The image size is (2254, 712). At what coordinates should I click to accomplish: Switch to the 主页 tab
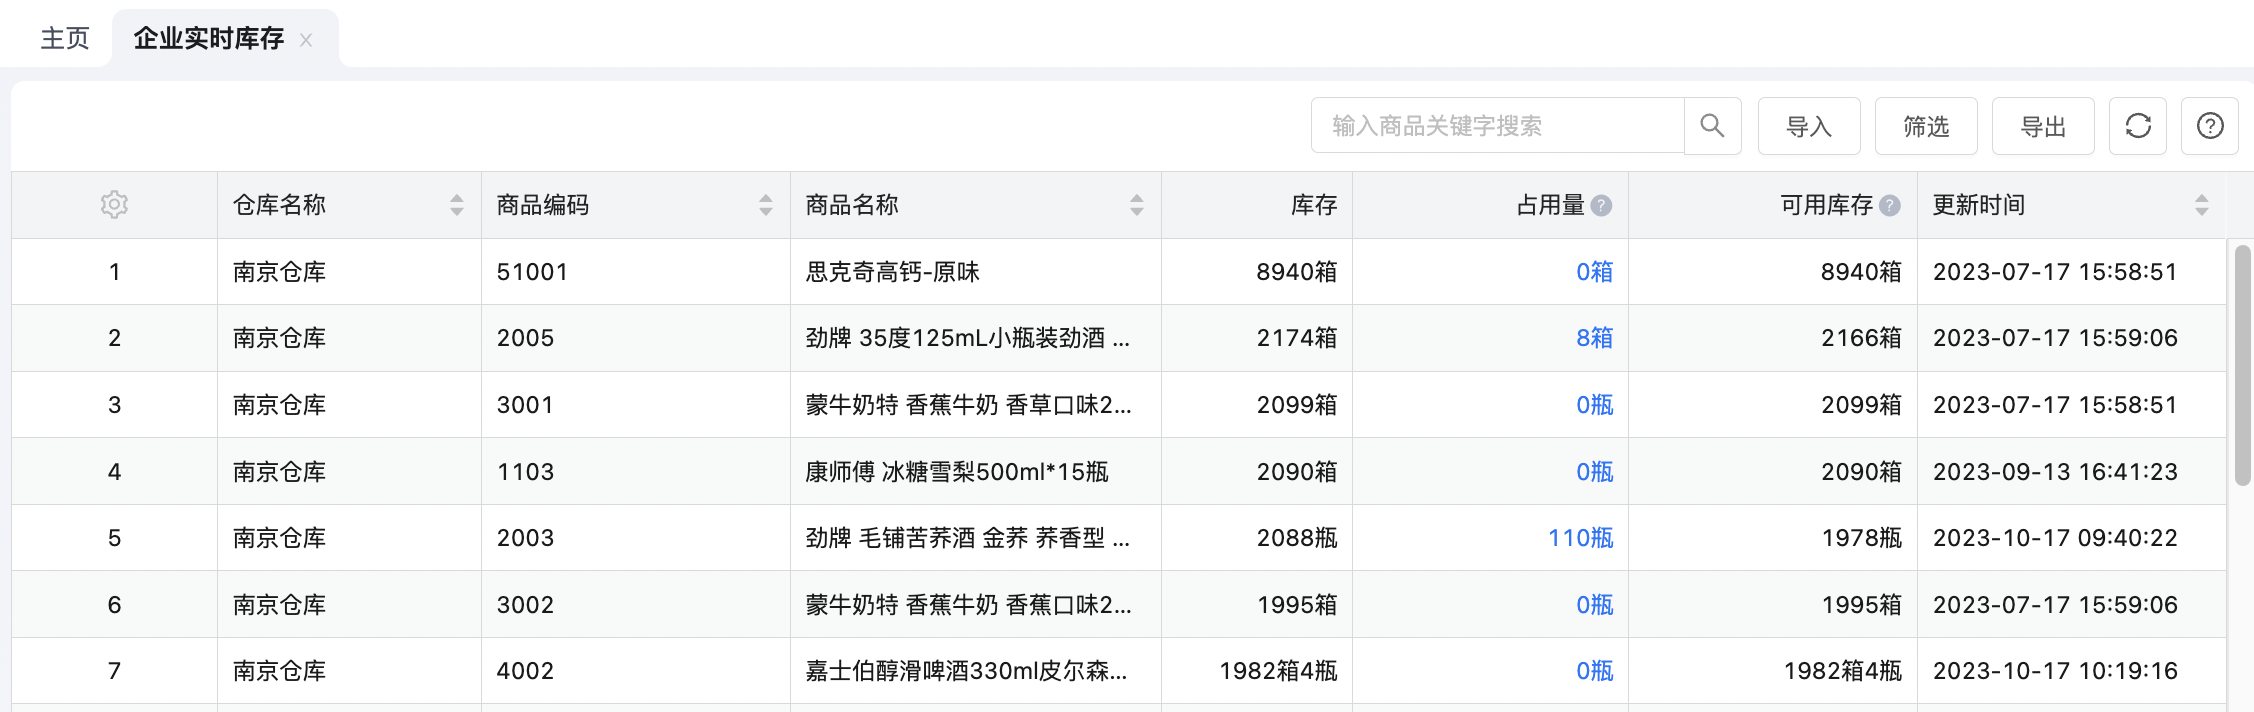65,38
